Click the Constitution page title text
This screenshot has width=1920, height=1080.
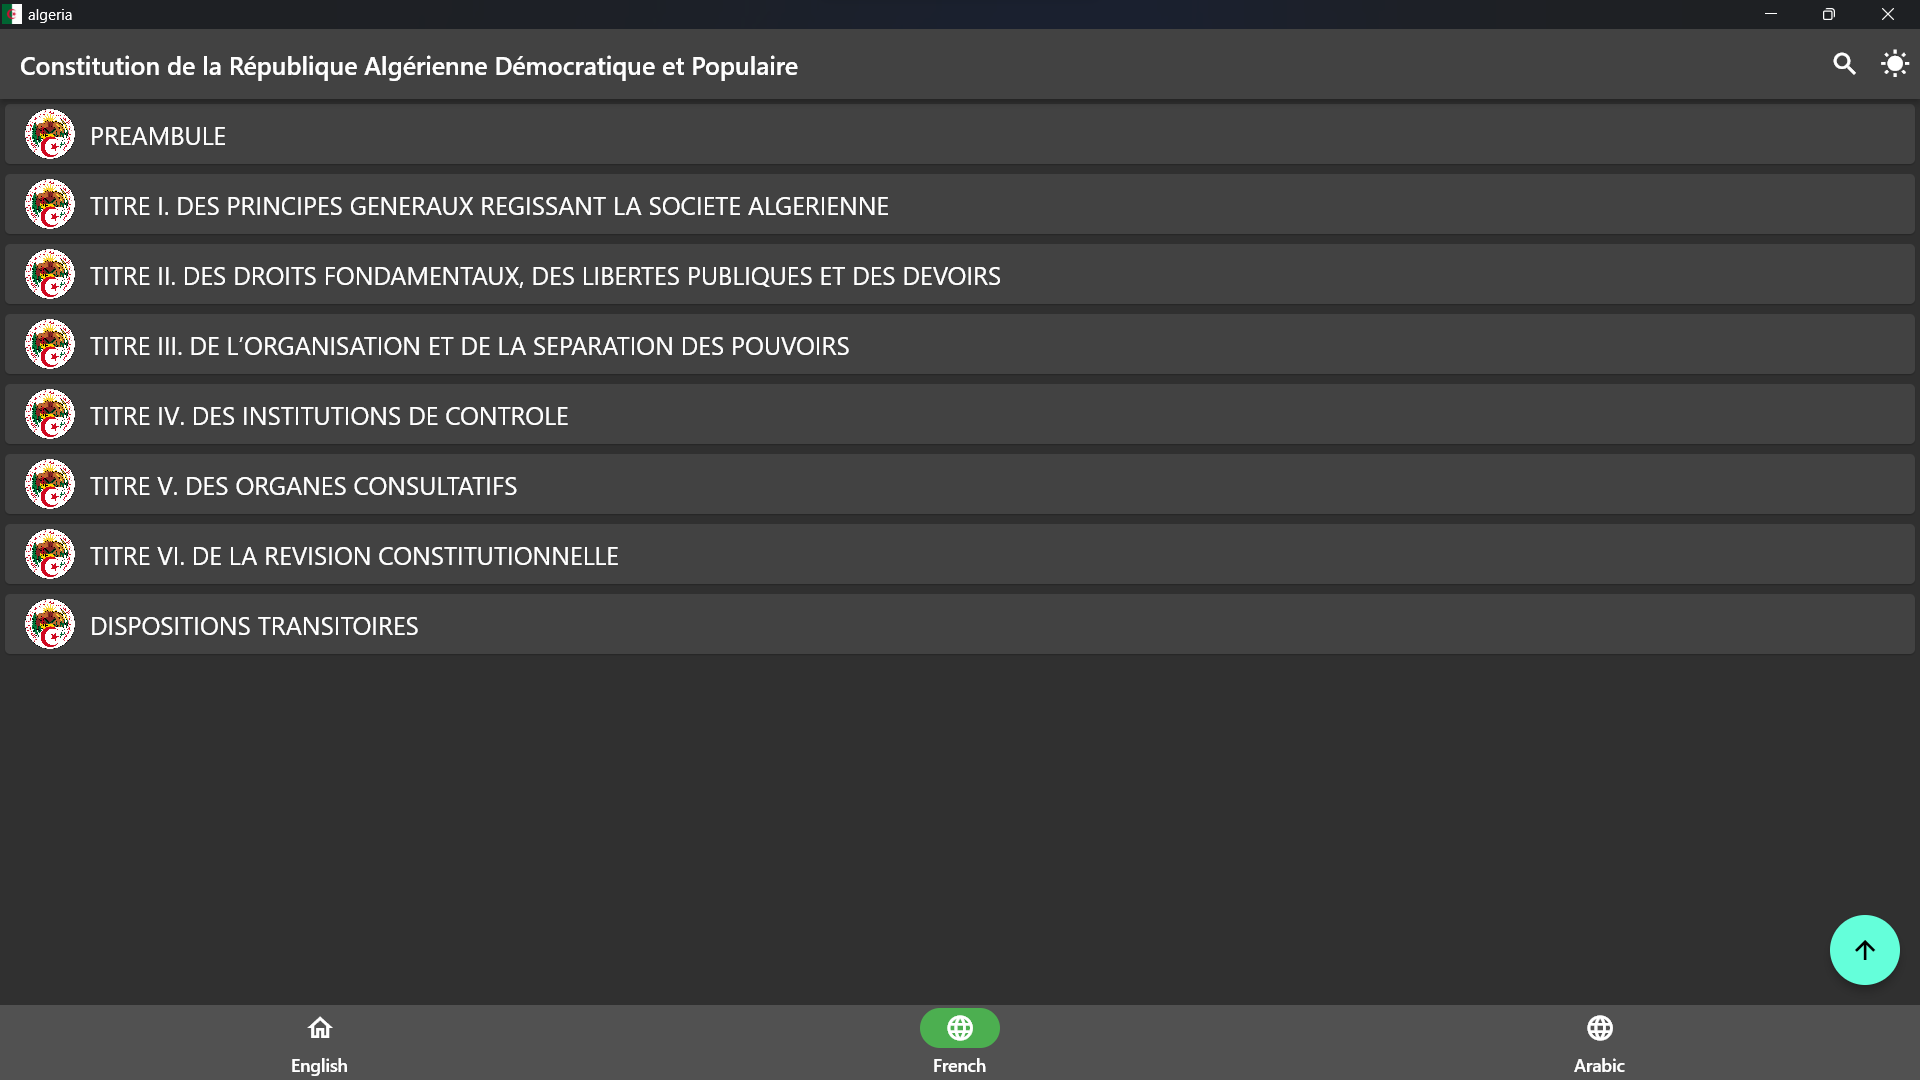coord(408,66)
